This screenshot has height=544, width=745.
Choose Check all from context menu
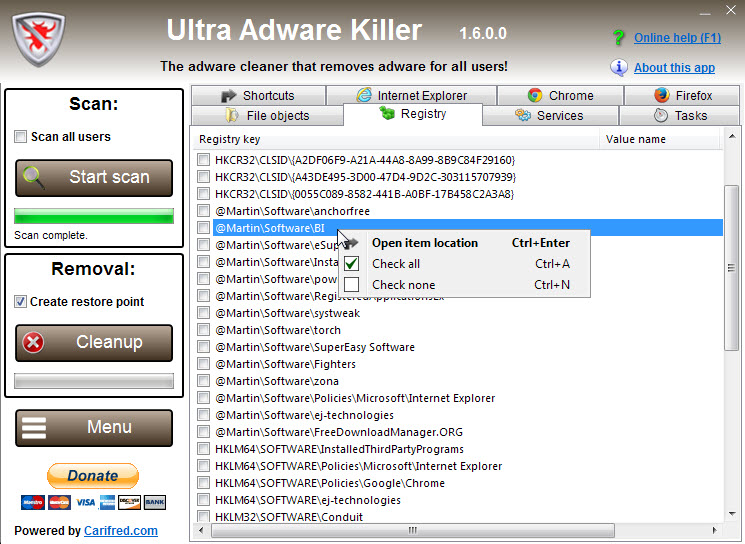tap(464, 264)
